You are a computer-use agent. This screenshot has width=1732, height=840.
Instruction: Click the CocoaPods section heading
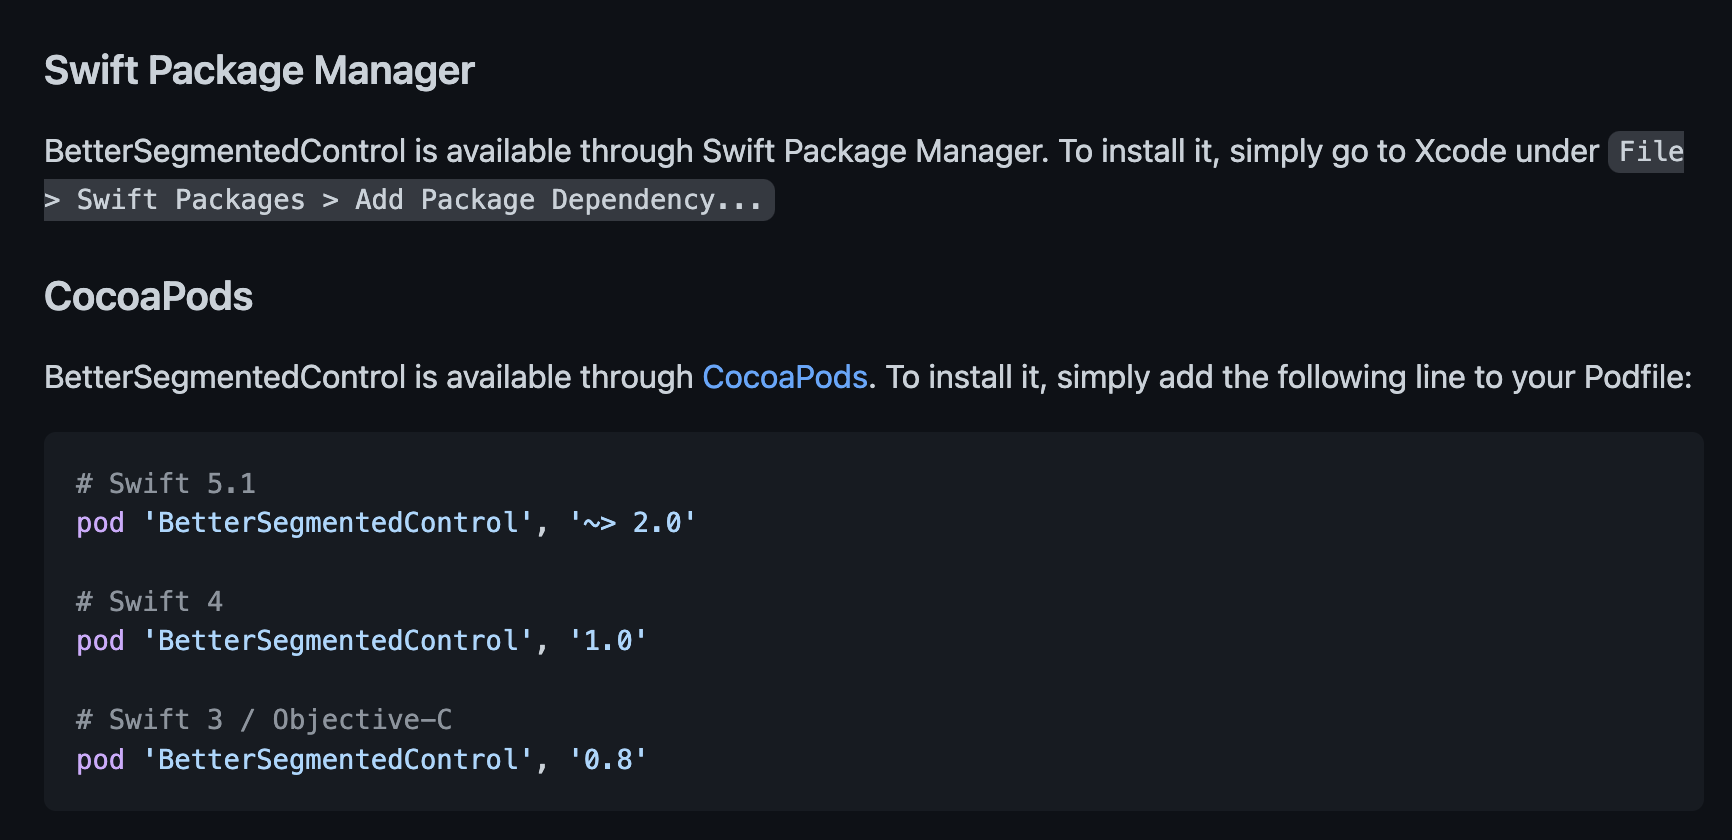[148, 297]
